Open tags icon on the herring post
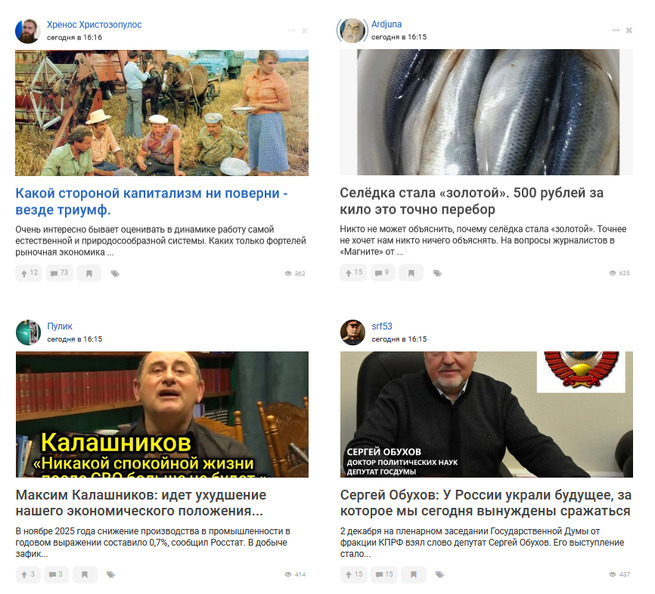The height and width of the screenshot is (594, 655). tap(437, 273)
